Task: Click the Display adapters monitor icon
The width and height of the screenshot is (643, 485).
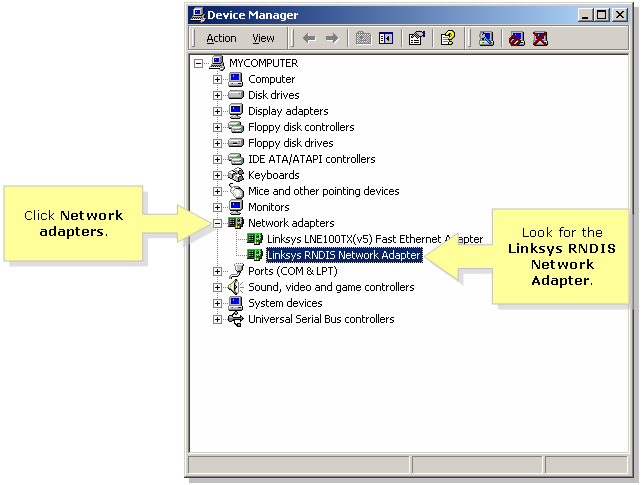Action: pos(236,111)
